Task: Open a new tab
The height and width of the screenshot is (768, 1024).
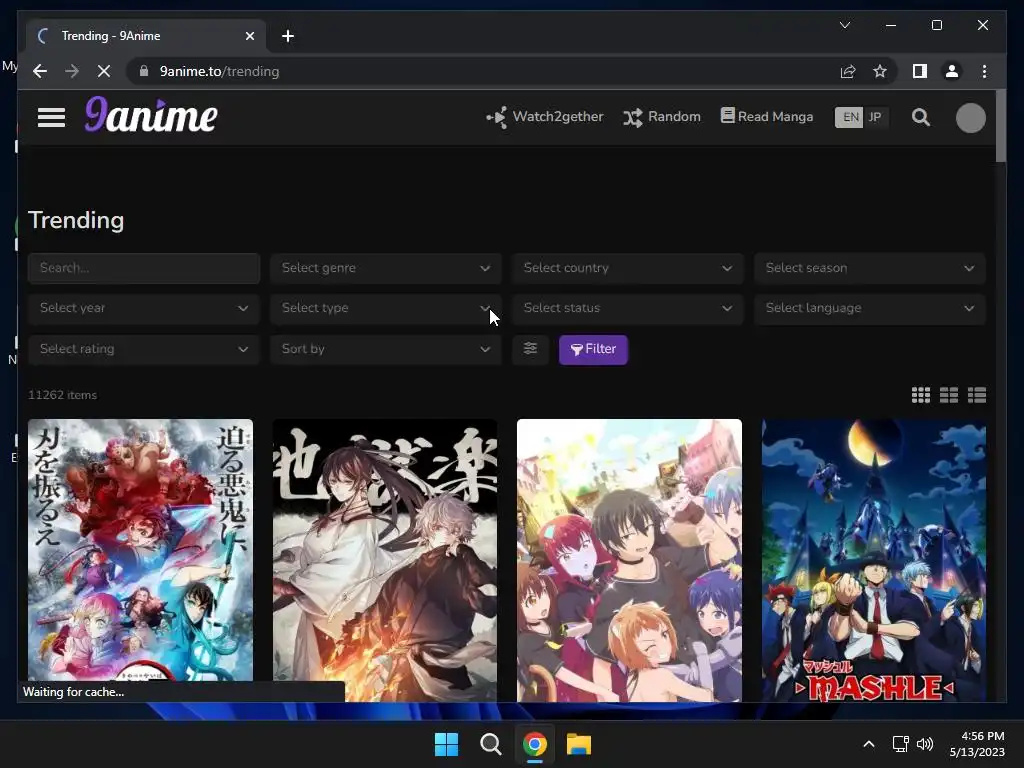Action: pos(288,36)
